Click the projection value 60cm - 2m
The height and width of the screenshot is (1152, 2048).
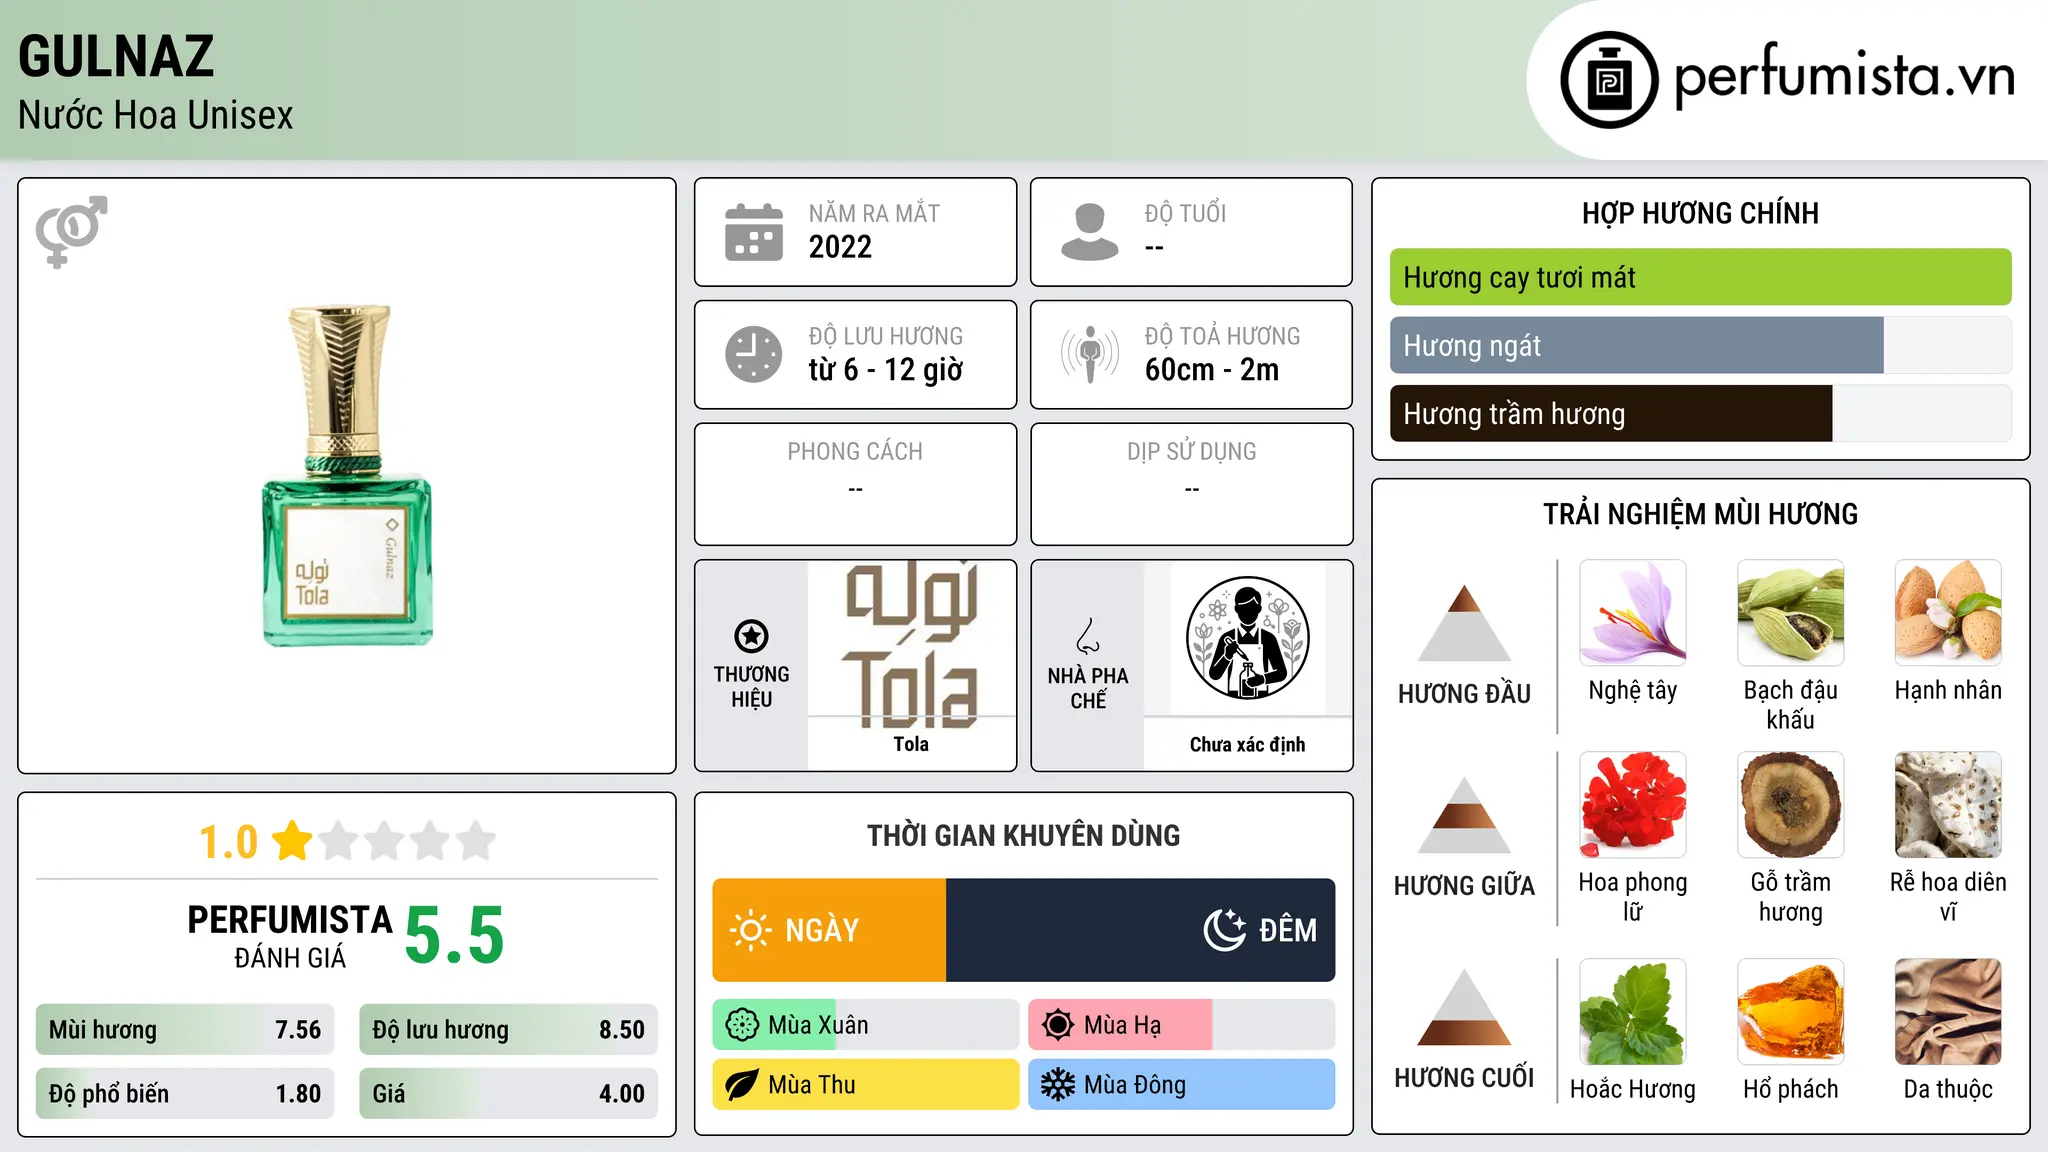pos(1212,369)
